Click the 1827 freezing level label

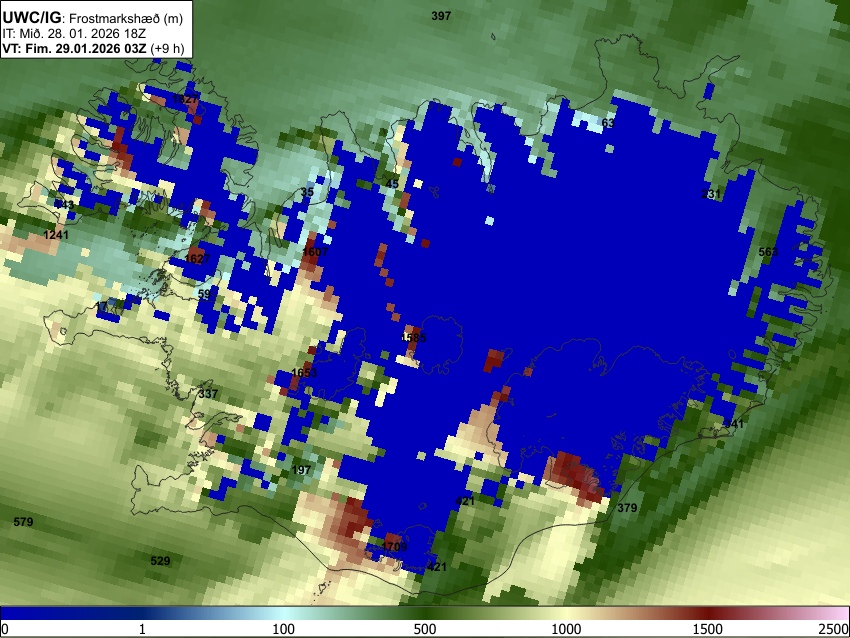(185, 99)
